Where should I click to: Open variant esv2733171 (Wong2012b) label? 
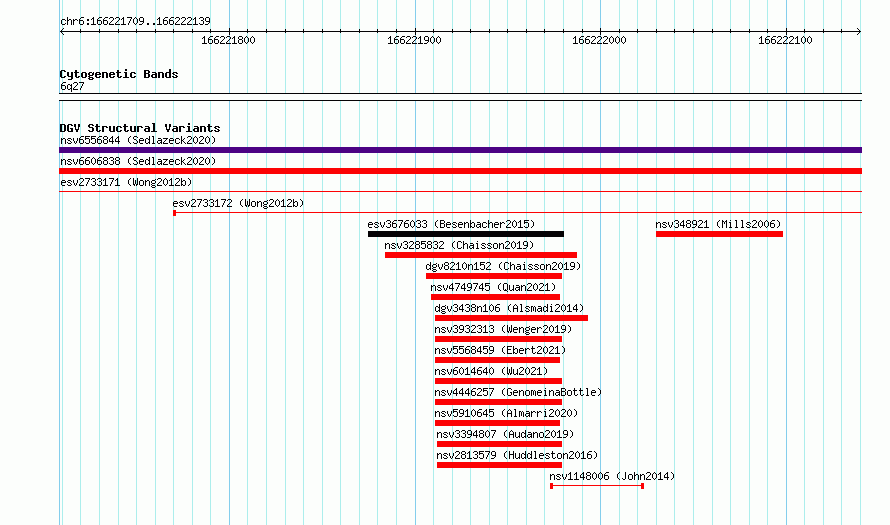126,182
